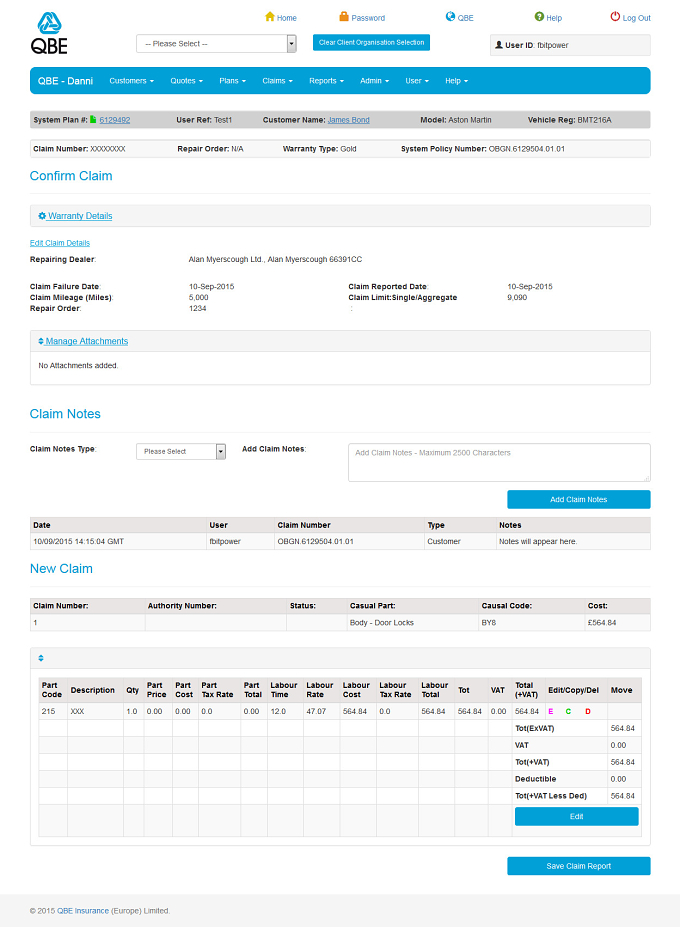Open the client organisation Please Select dropdown

[x=216, y=44]
